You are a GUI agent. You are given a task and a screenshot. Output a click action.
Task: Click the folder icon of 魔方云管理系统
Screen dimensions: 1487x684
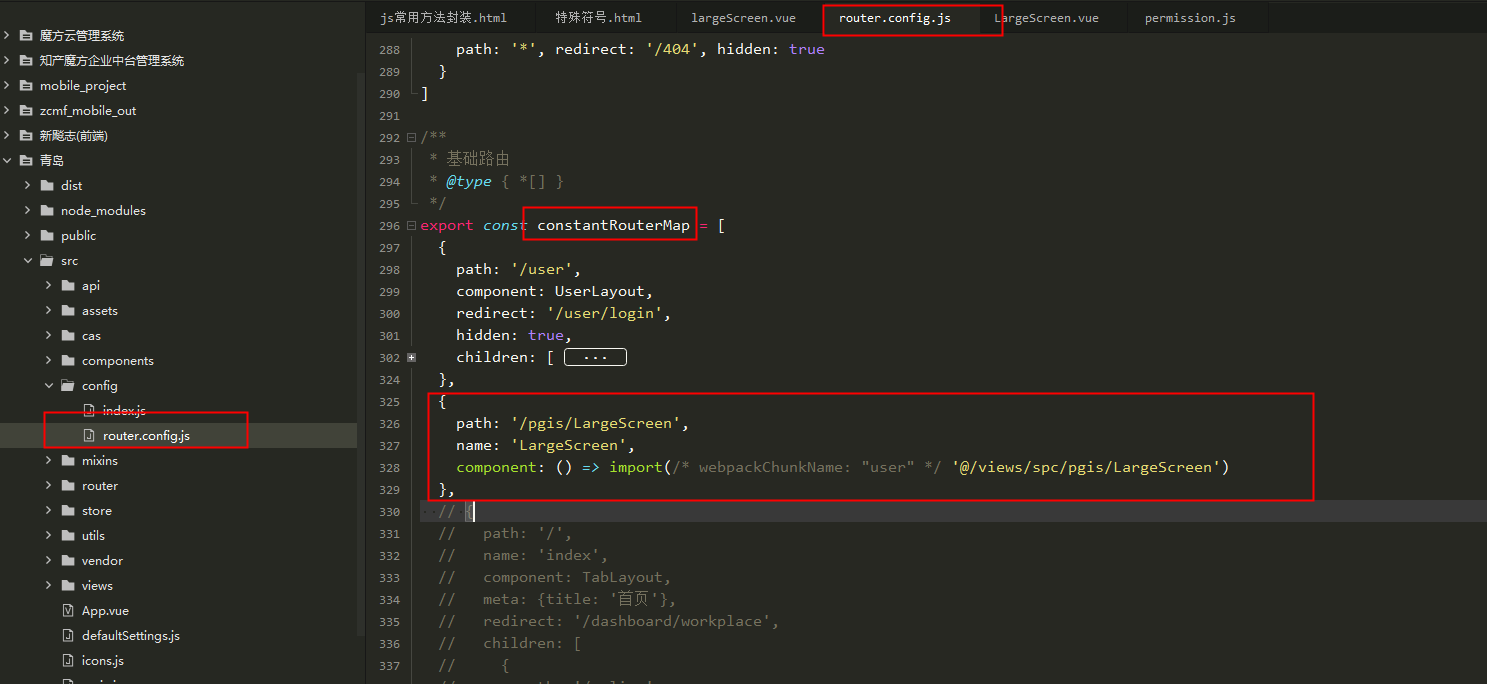(x=26, y=35)
